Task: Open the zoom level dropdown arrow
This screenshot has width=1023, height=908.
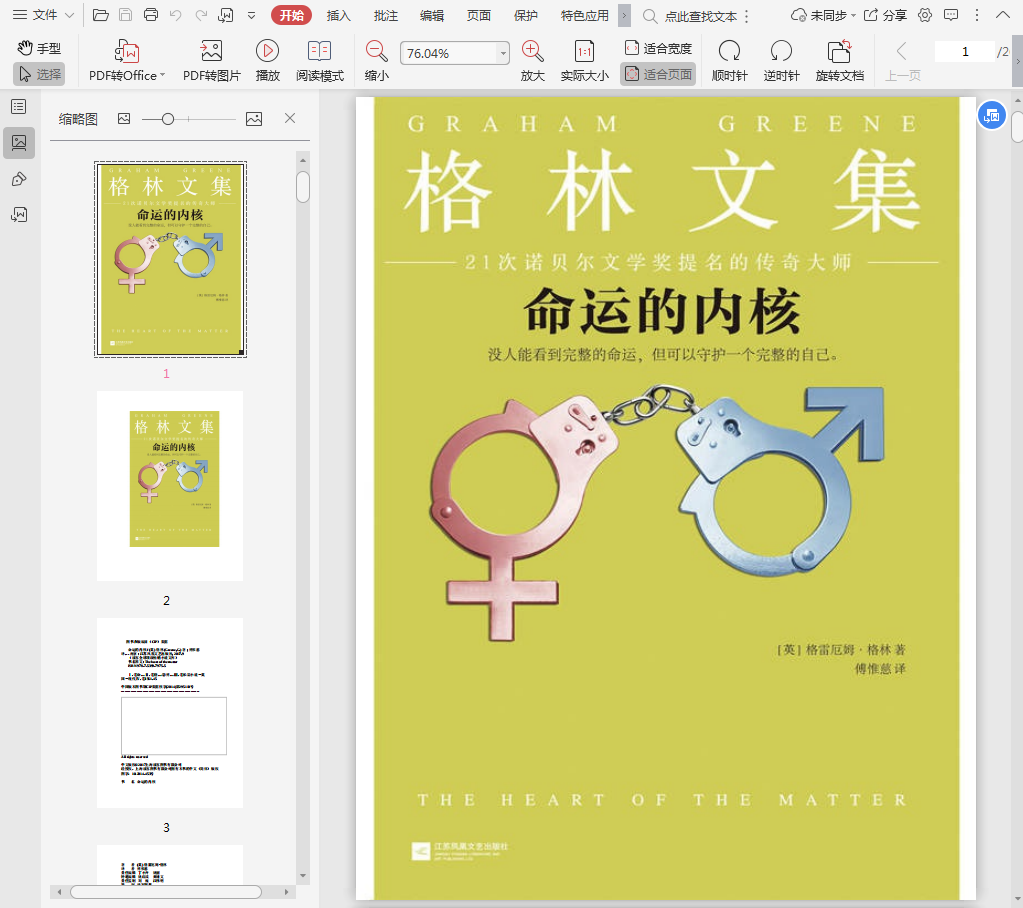Action: (503, 53)
